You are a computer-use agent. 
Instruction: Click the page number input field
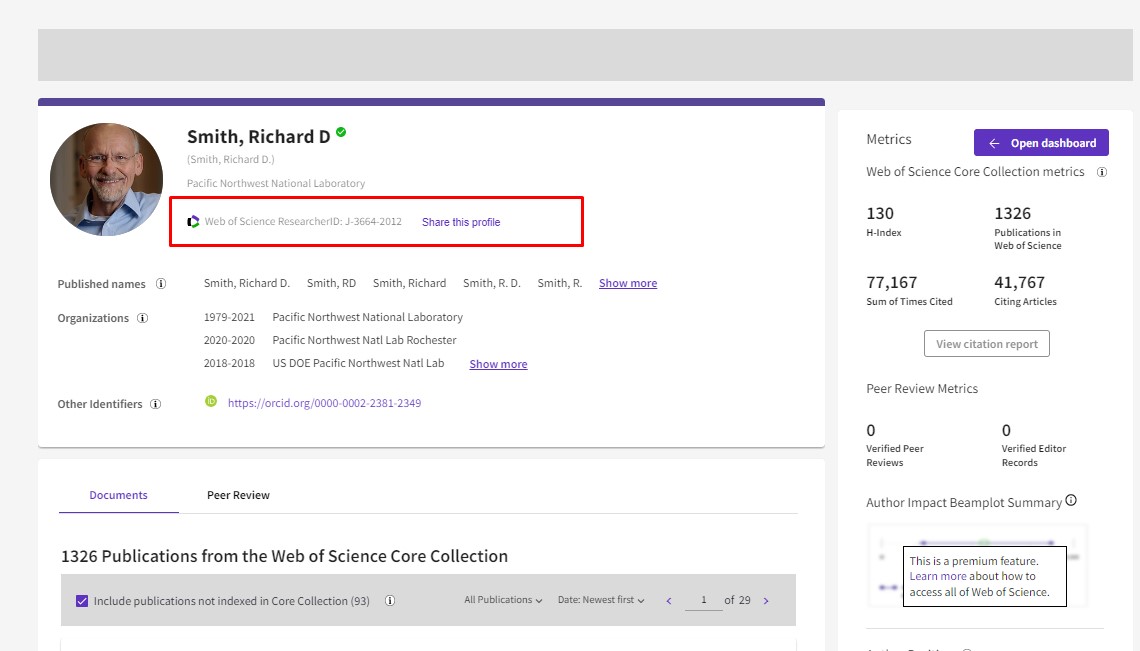tap(703, 600)
